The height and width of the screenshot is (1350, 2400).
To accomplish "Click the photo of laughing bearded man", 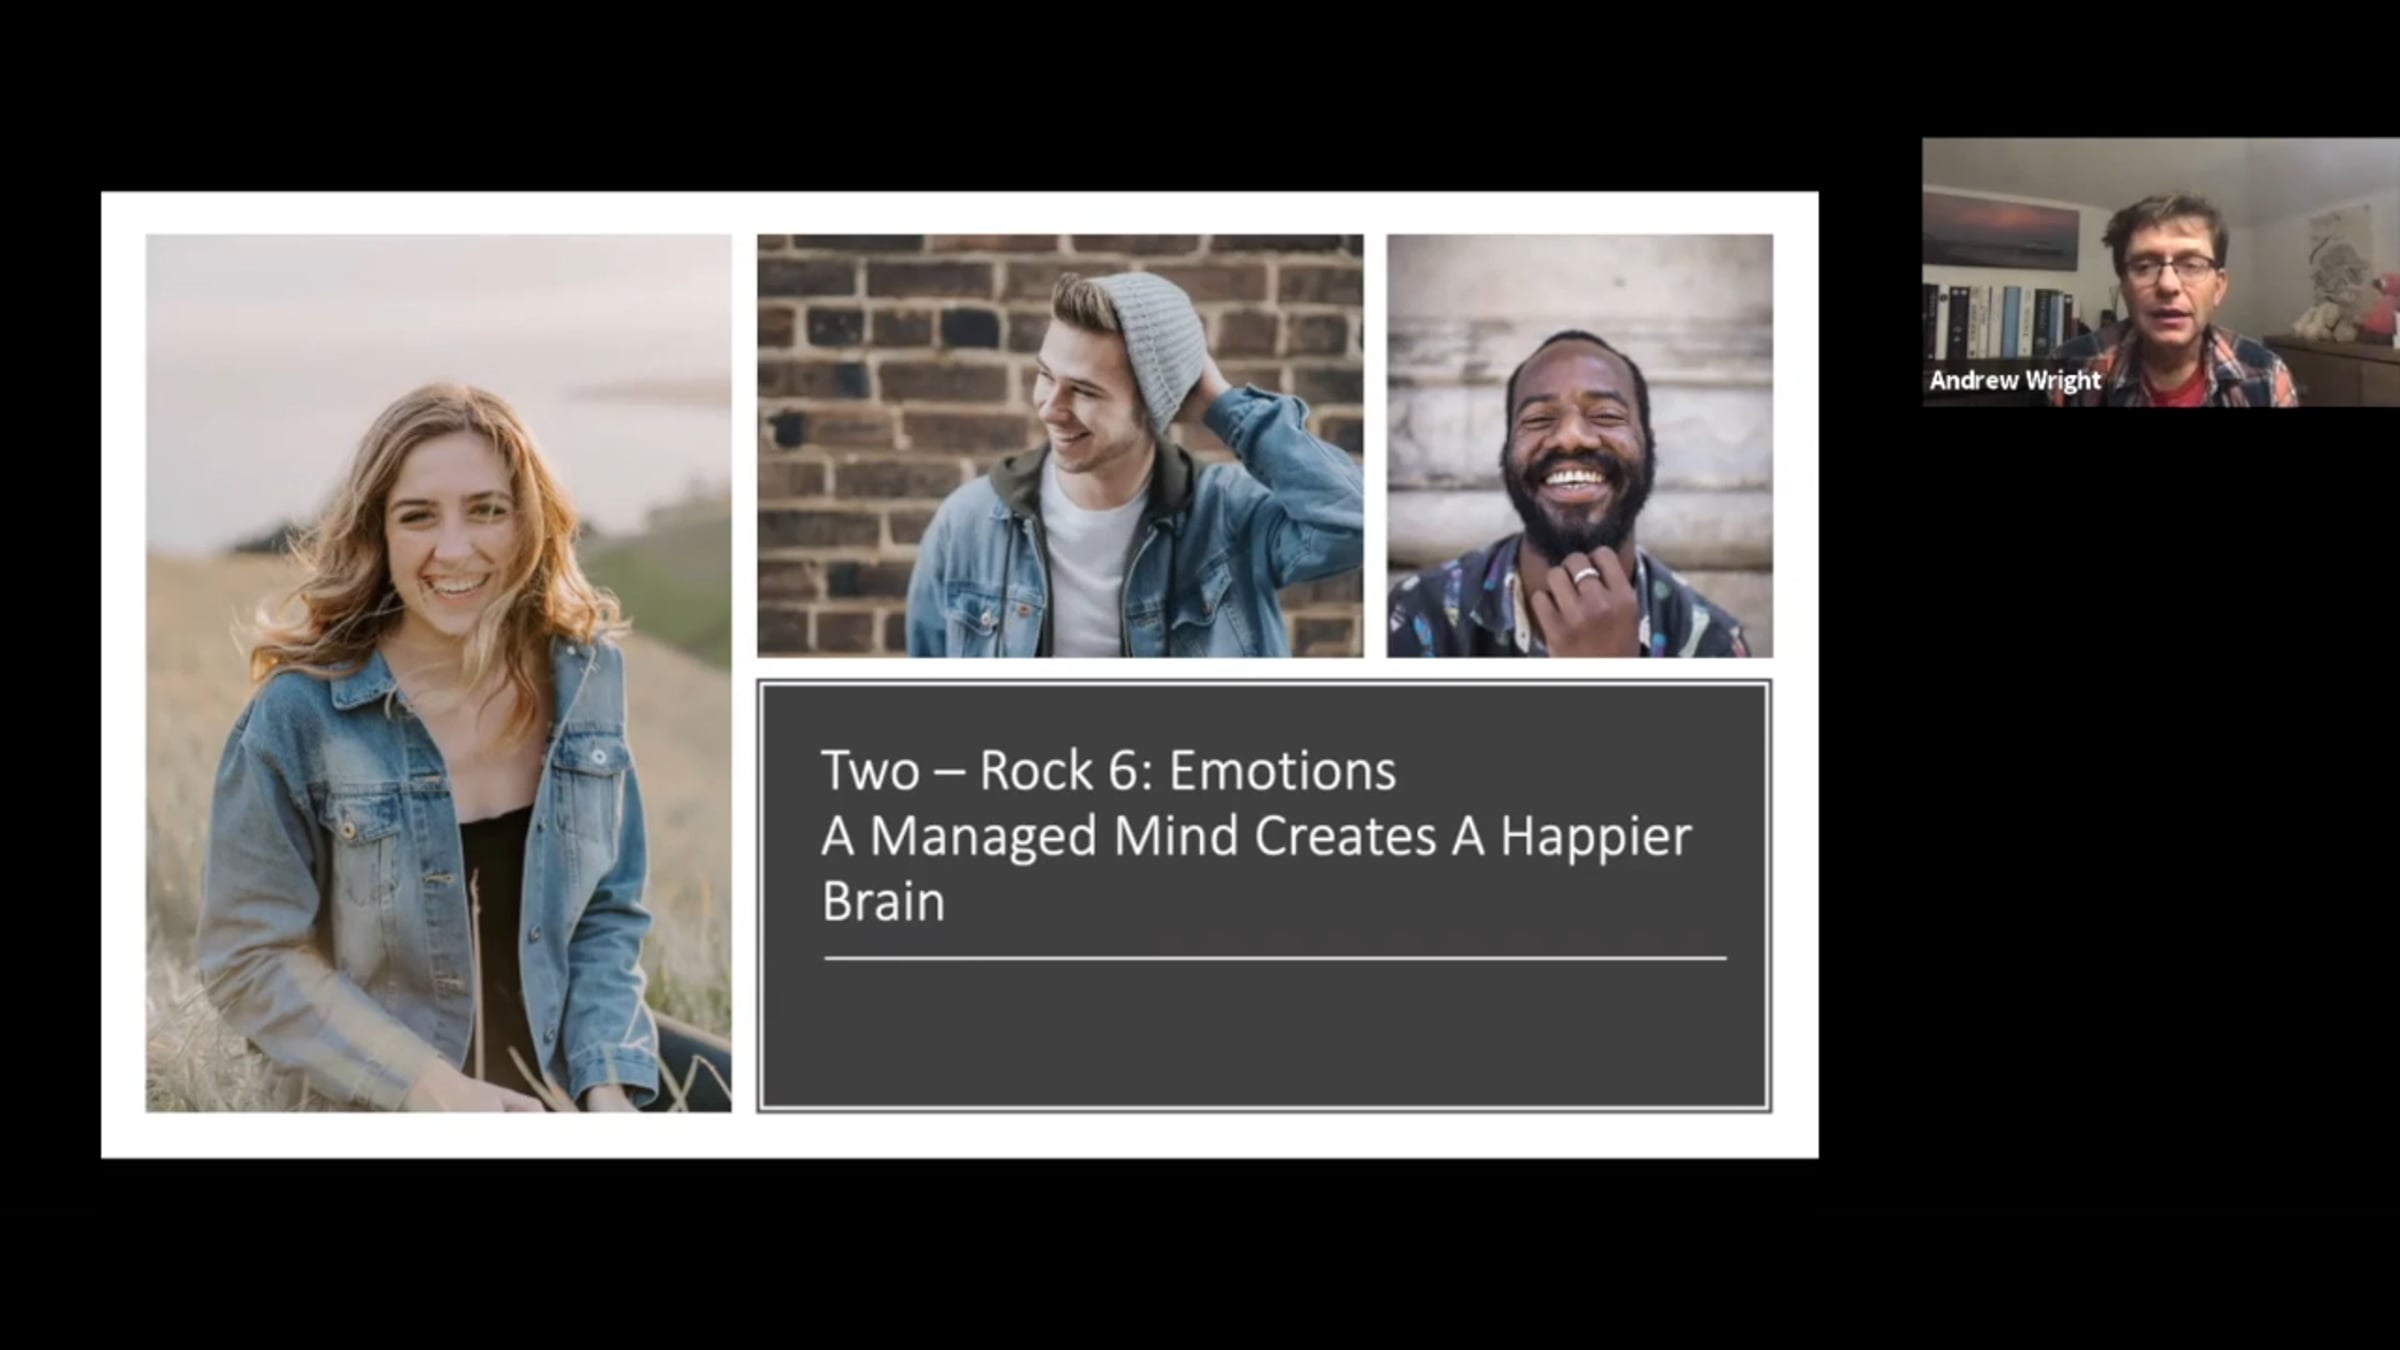I will coord(1579,445).
